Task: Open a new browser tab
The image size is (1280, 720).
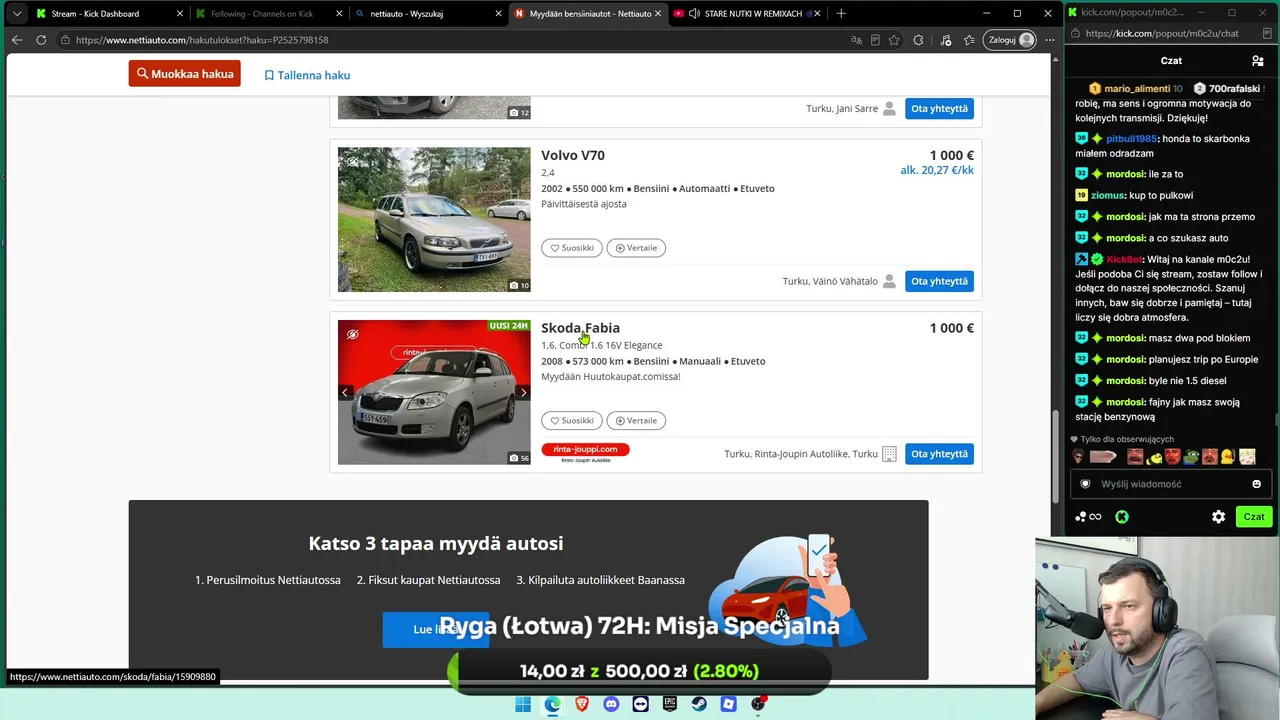Action: click(x=841, y=14)
